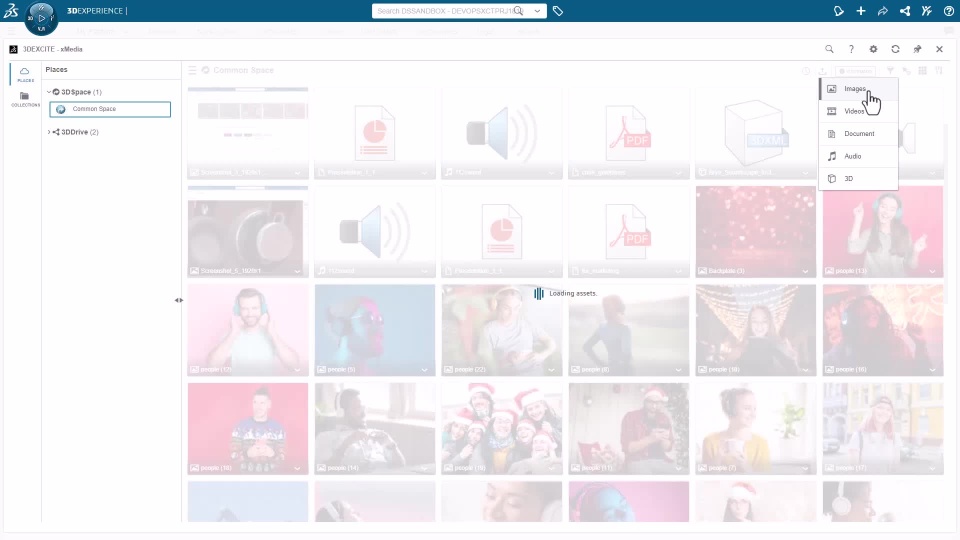The width and height of the screenshot is (960, 540).
Task: Open the notifications icon in top bar
Action: [839, 11]
